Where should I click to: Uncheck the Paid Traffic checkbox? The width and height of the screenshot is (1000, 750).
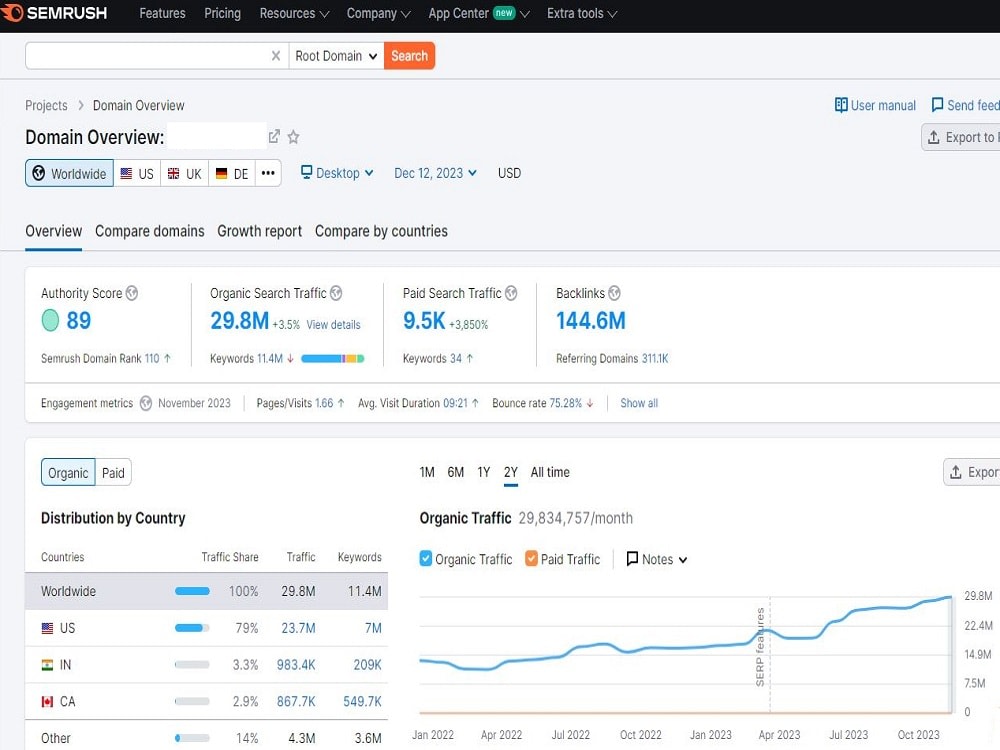pos(531,559)
